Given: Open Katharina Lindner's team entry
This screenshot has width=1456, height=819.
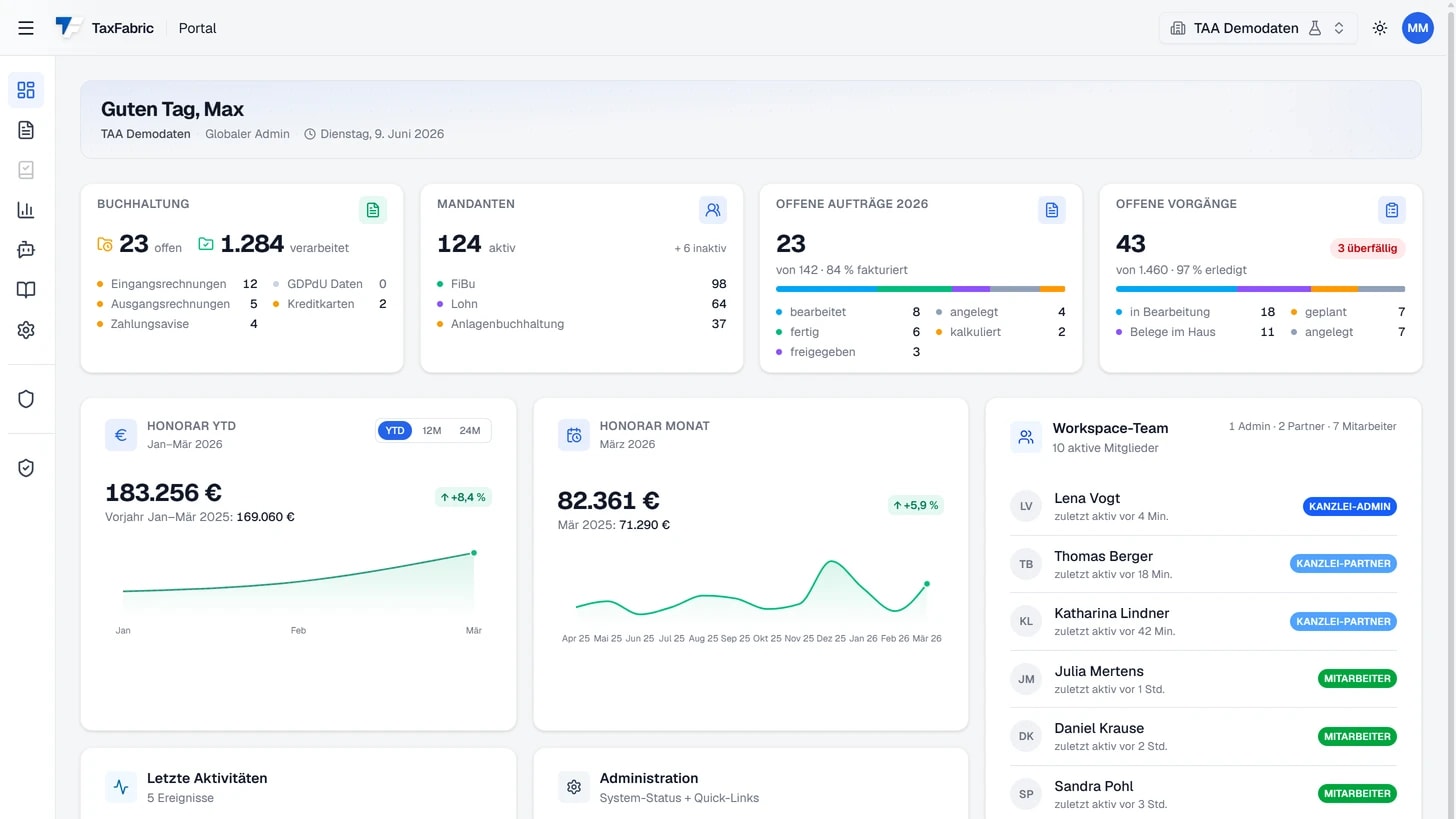Looking at the screenshot, I should click(1203, 621).
